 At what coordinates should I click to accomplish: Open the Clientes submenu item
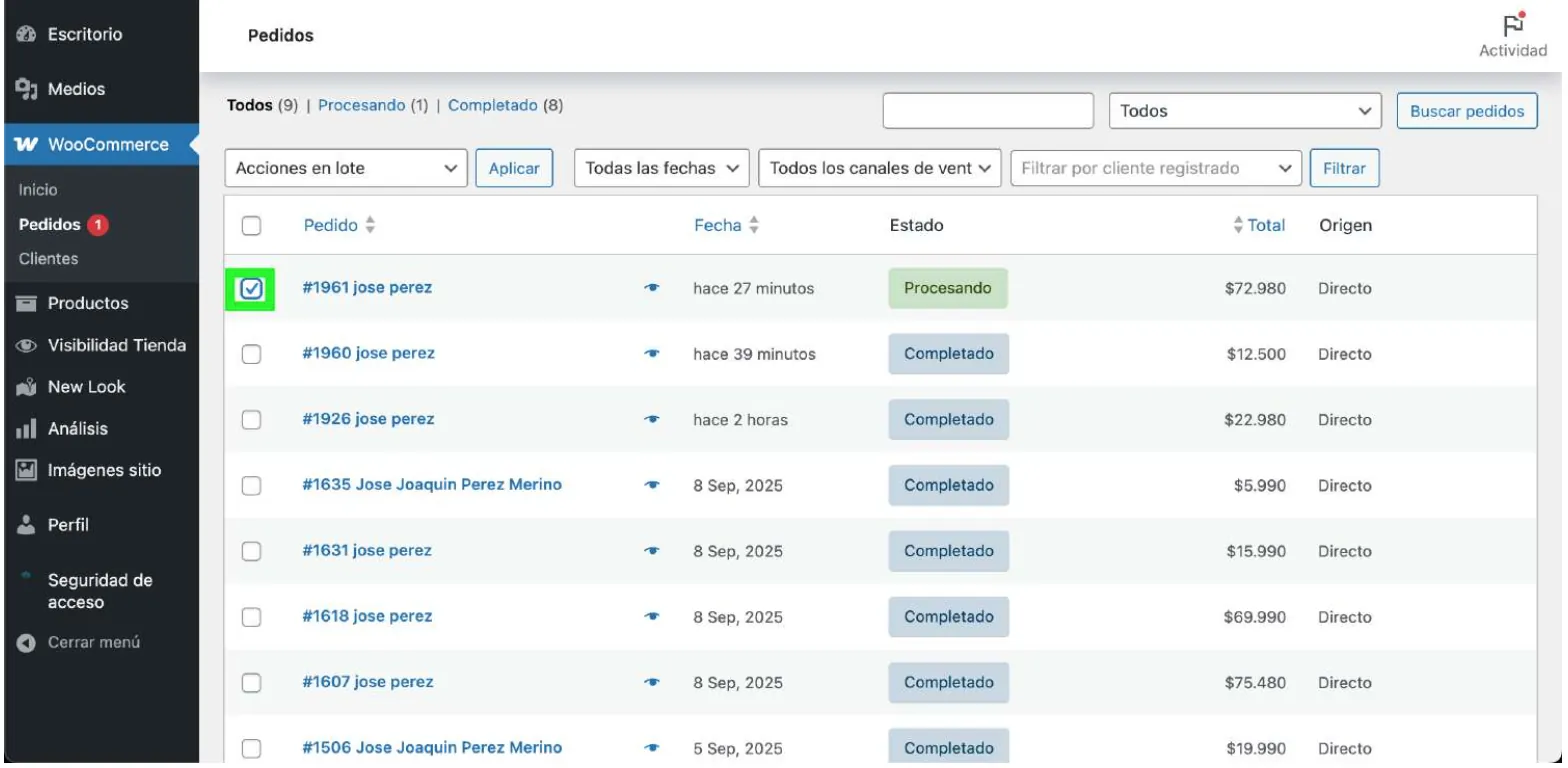tap(48, 259)
